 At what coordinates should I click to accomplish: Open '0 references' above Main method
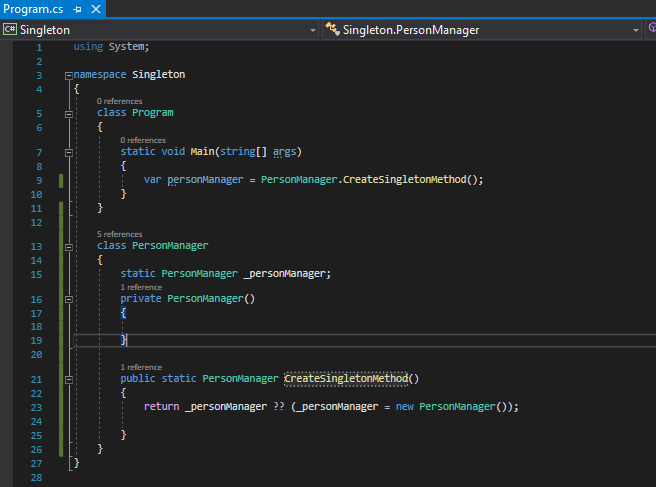pos(143,140)
